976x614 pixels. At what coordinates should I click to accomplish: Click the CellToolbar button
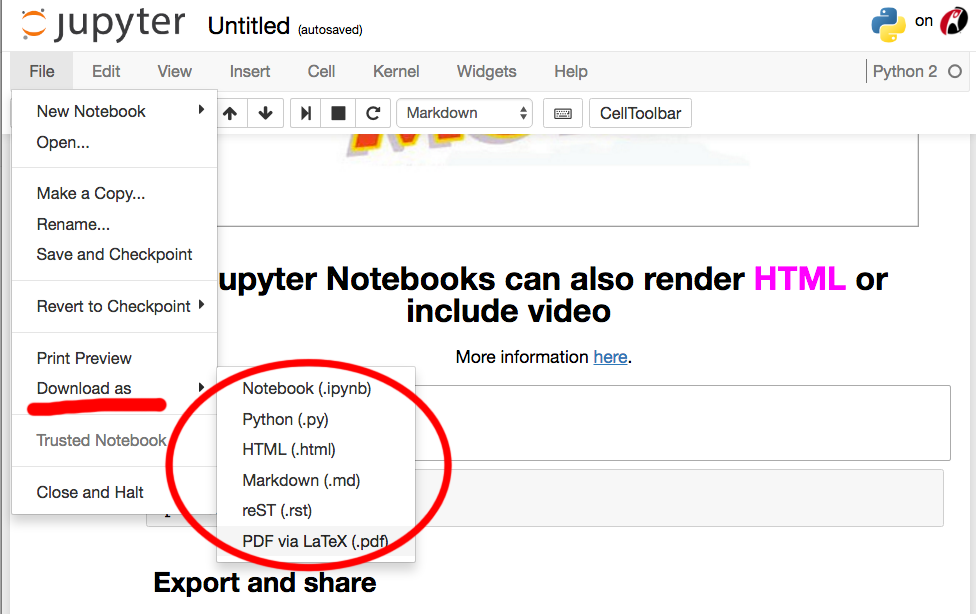click(x=640, y=113)
